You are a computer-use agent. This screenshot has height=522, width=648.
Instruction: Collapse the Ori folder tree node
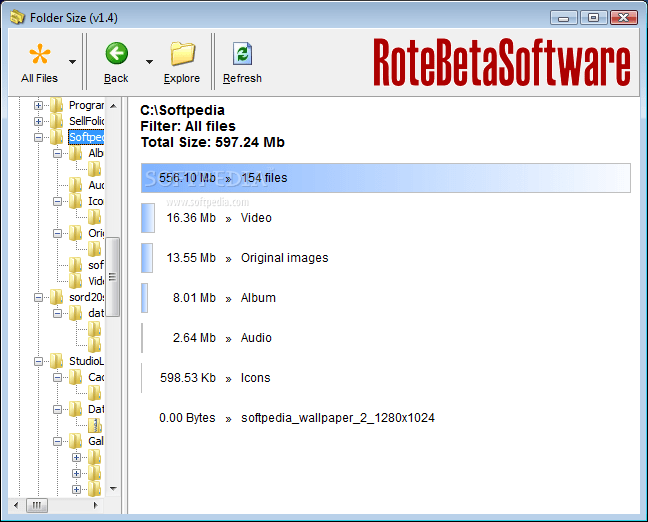click(57, 234)
